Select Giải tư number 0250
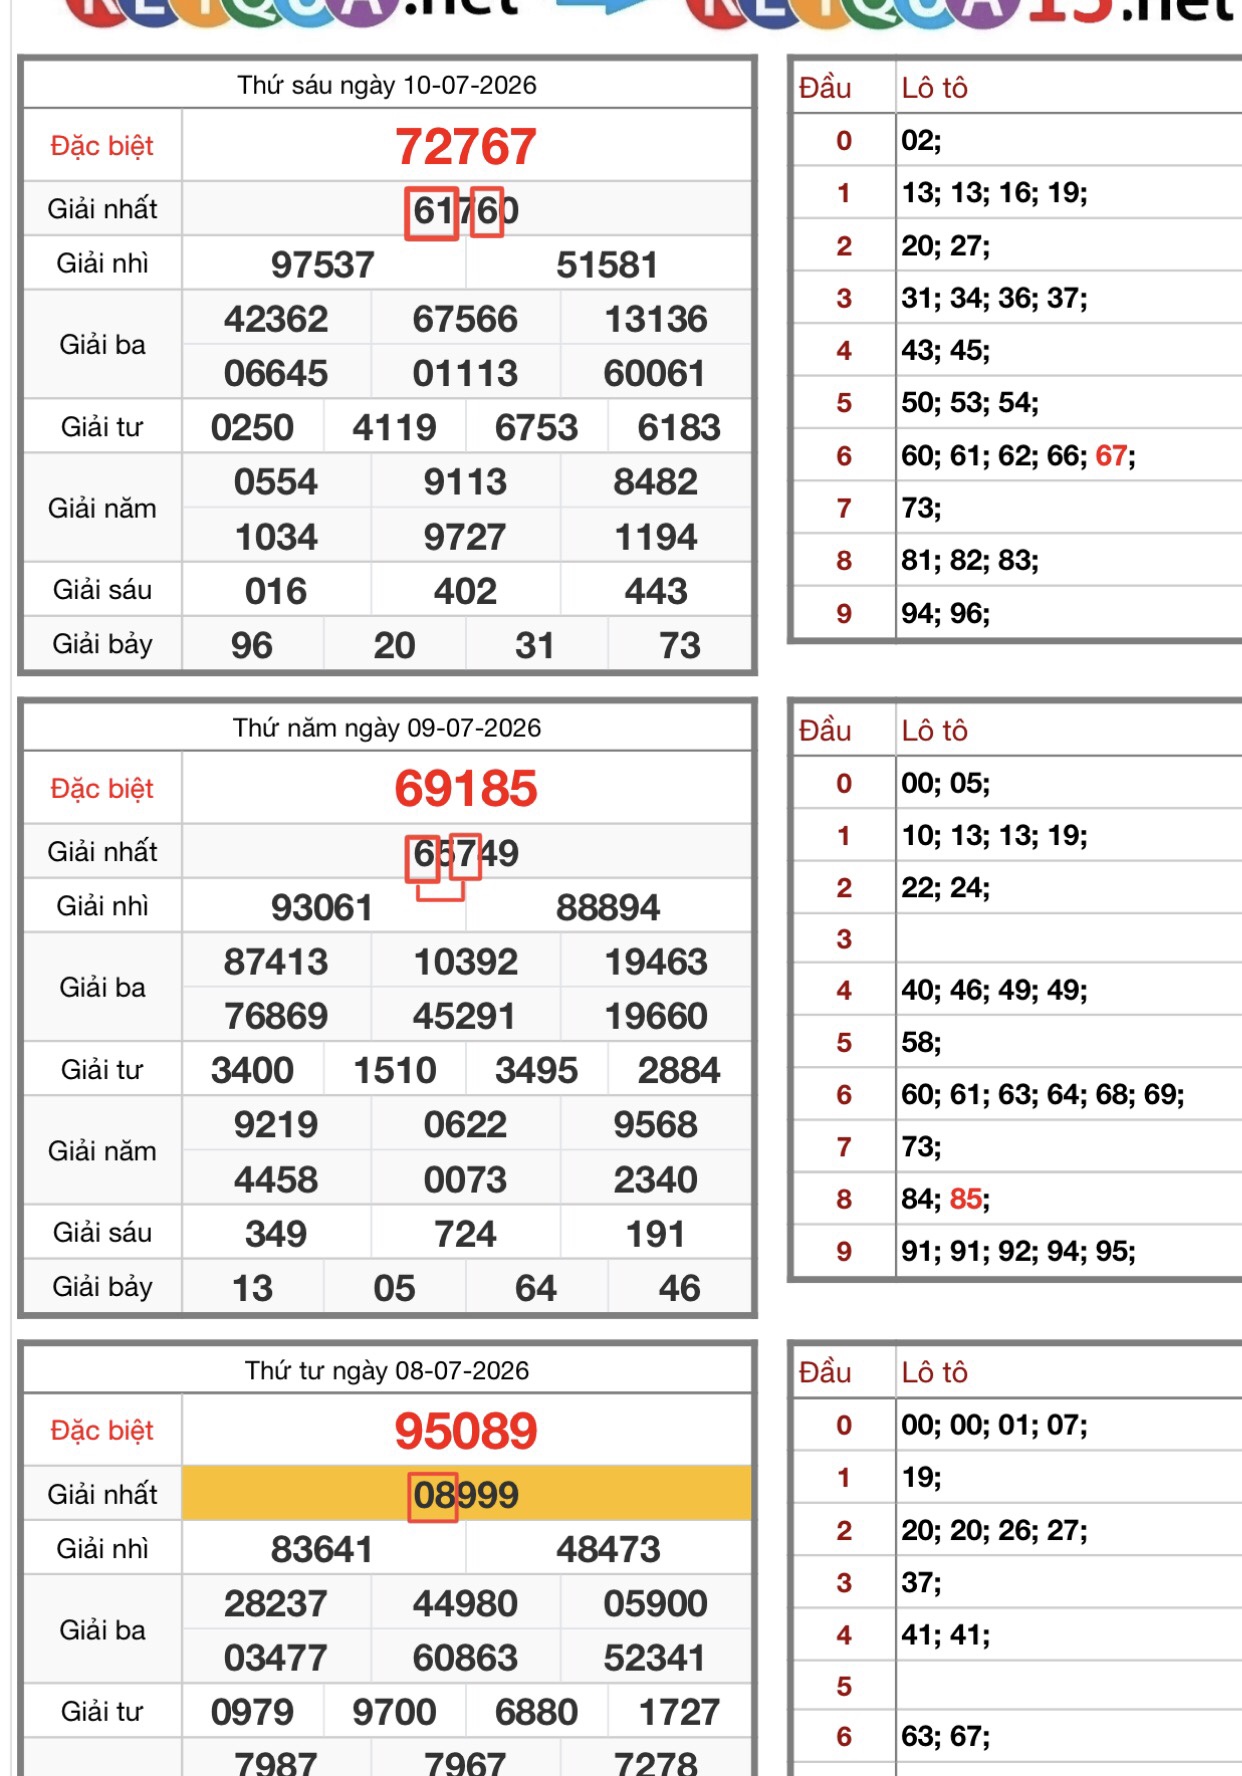 click(x=252, y=428)
